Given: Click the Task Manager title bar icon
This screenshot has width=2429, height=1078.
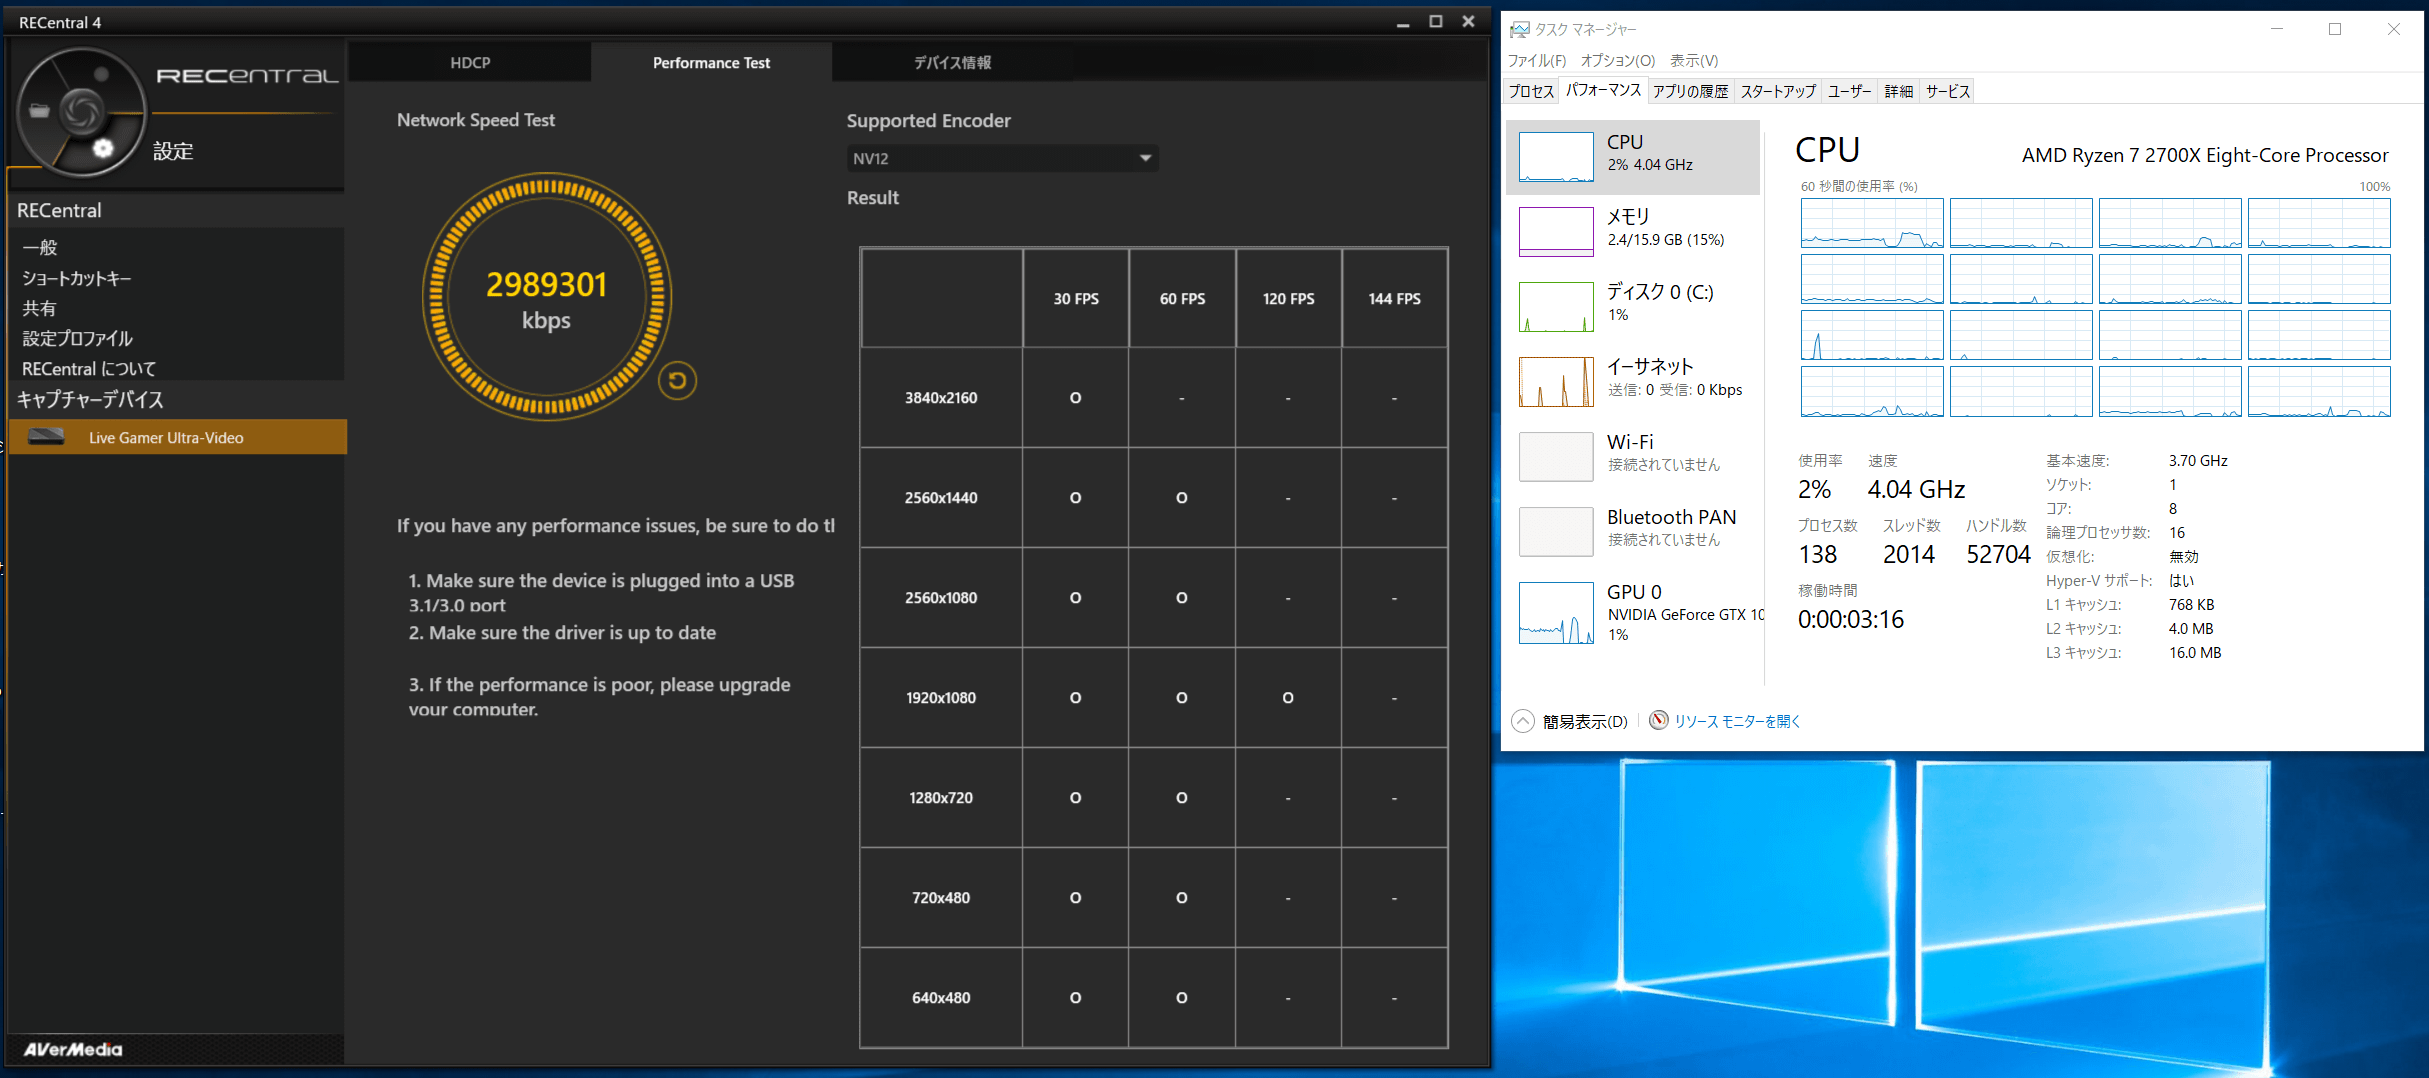Looking at the screenshot, I should coord(1520,29).
